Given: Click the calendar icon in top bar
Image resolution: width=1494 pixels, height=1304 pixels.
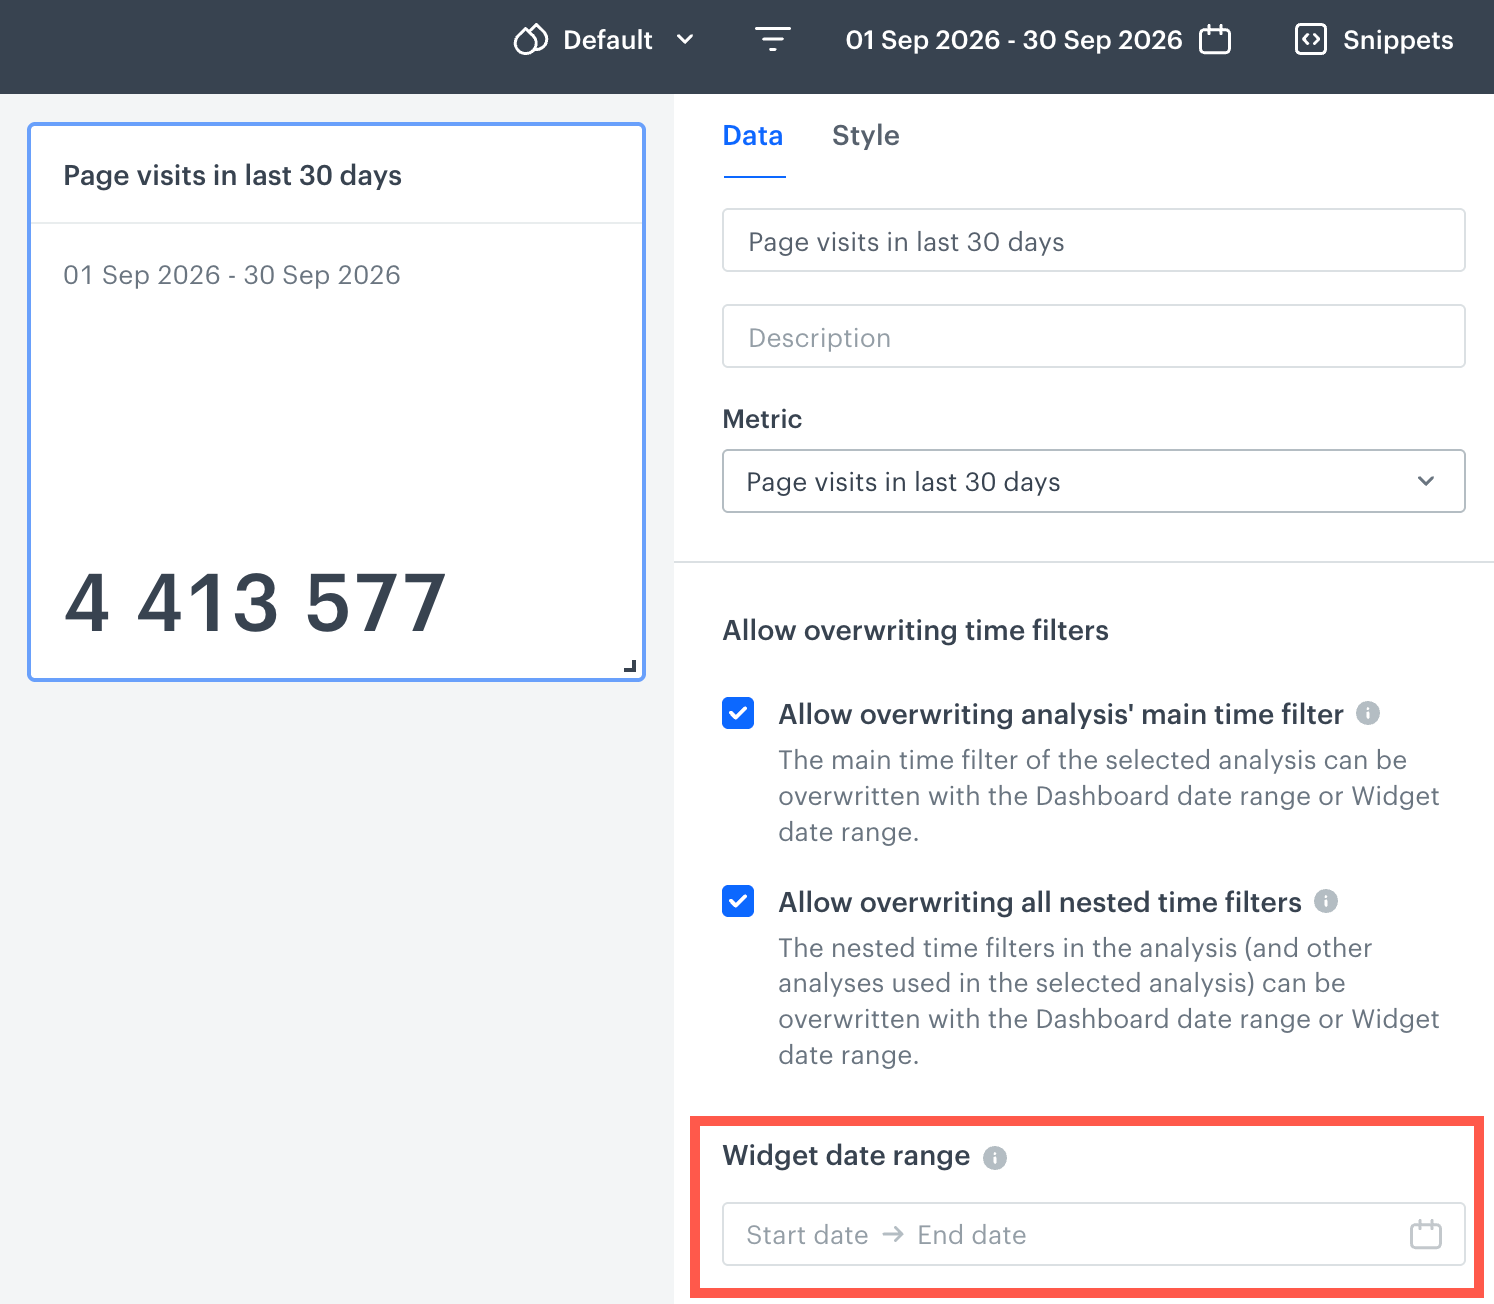Looking at the screenshot, I should click(1215, 40).
